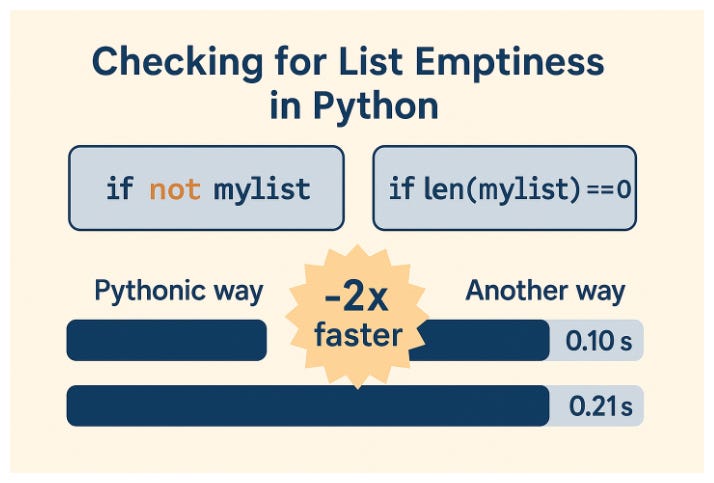Click the short dark bar under Pythonic way

(x=166, y=340)
